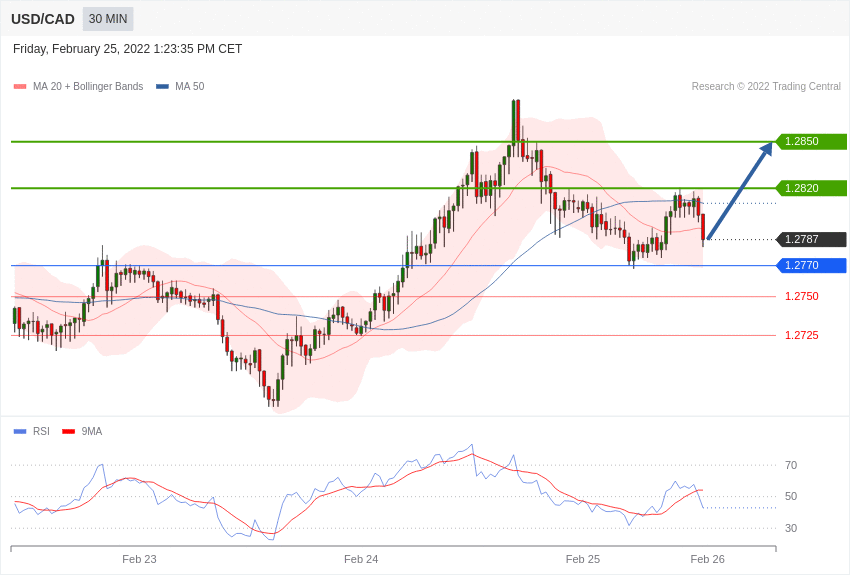Viewport: 850px width, 576px height.
Task: Click the RSI legend swatch
Action: click(x=20, y=431)
